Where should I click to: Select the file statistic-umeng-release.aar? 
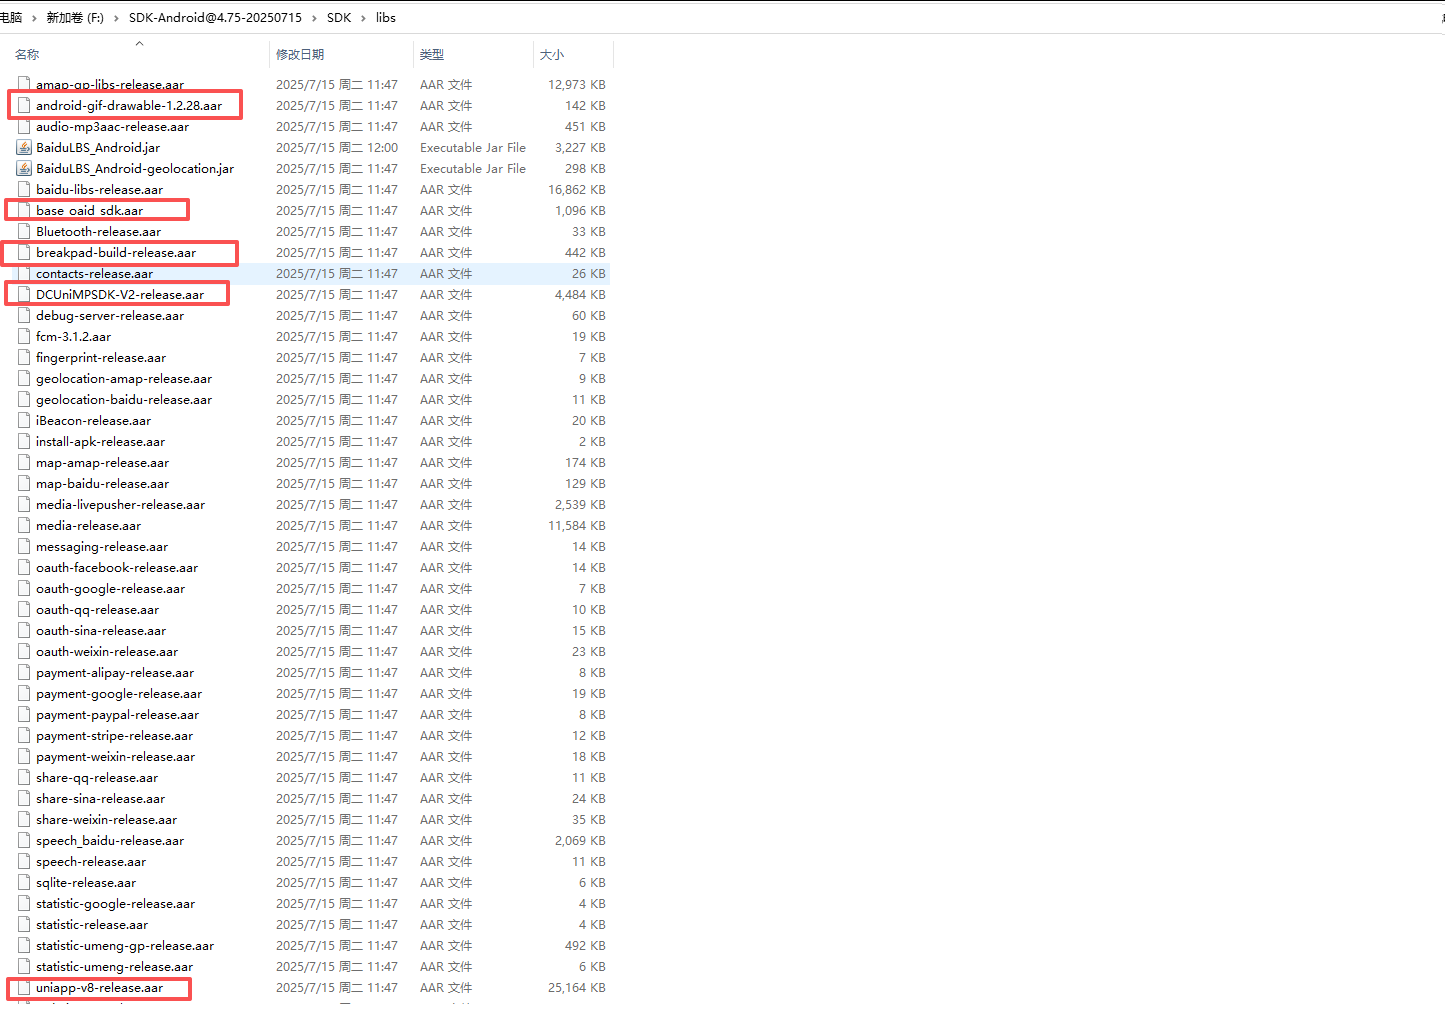click(114, 967)
